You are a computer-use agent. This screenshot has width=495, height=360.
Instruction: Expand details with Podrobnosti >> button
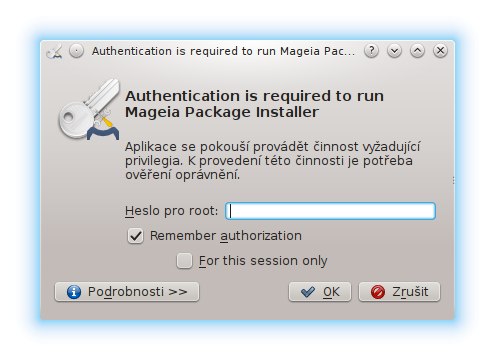[127, 292]
